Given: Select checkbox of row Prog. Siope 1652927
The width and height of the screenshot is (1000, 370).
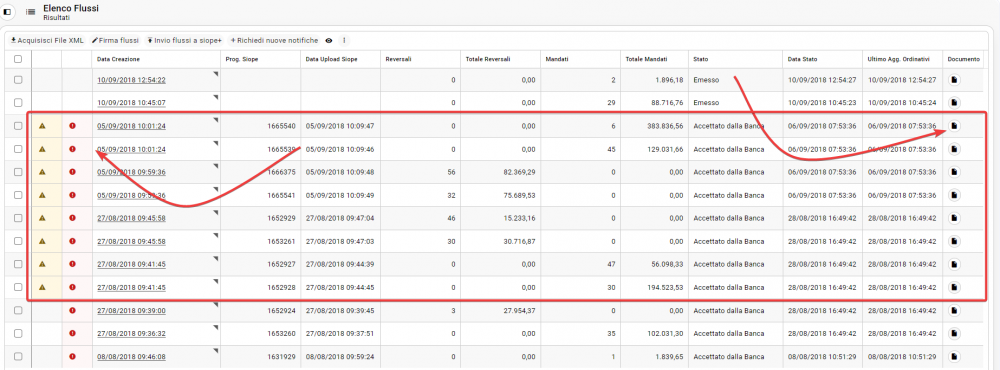Looking at the screenshot, I should point(18,263).
